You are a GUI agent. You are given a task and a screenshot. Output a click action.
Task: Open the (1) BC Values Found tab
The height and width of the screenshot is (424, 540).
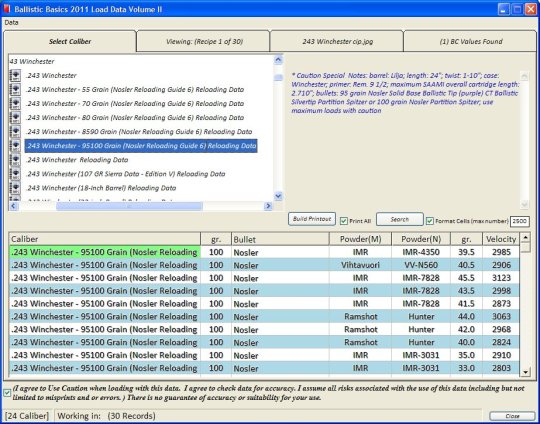(471, 42)
